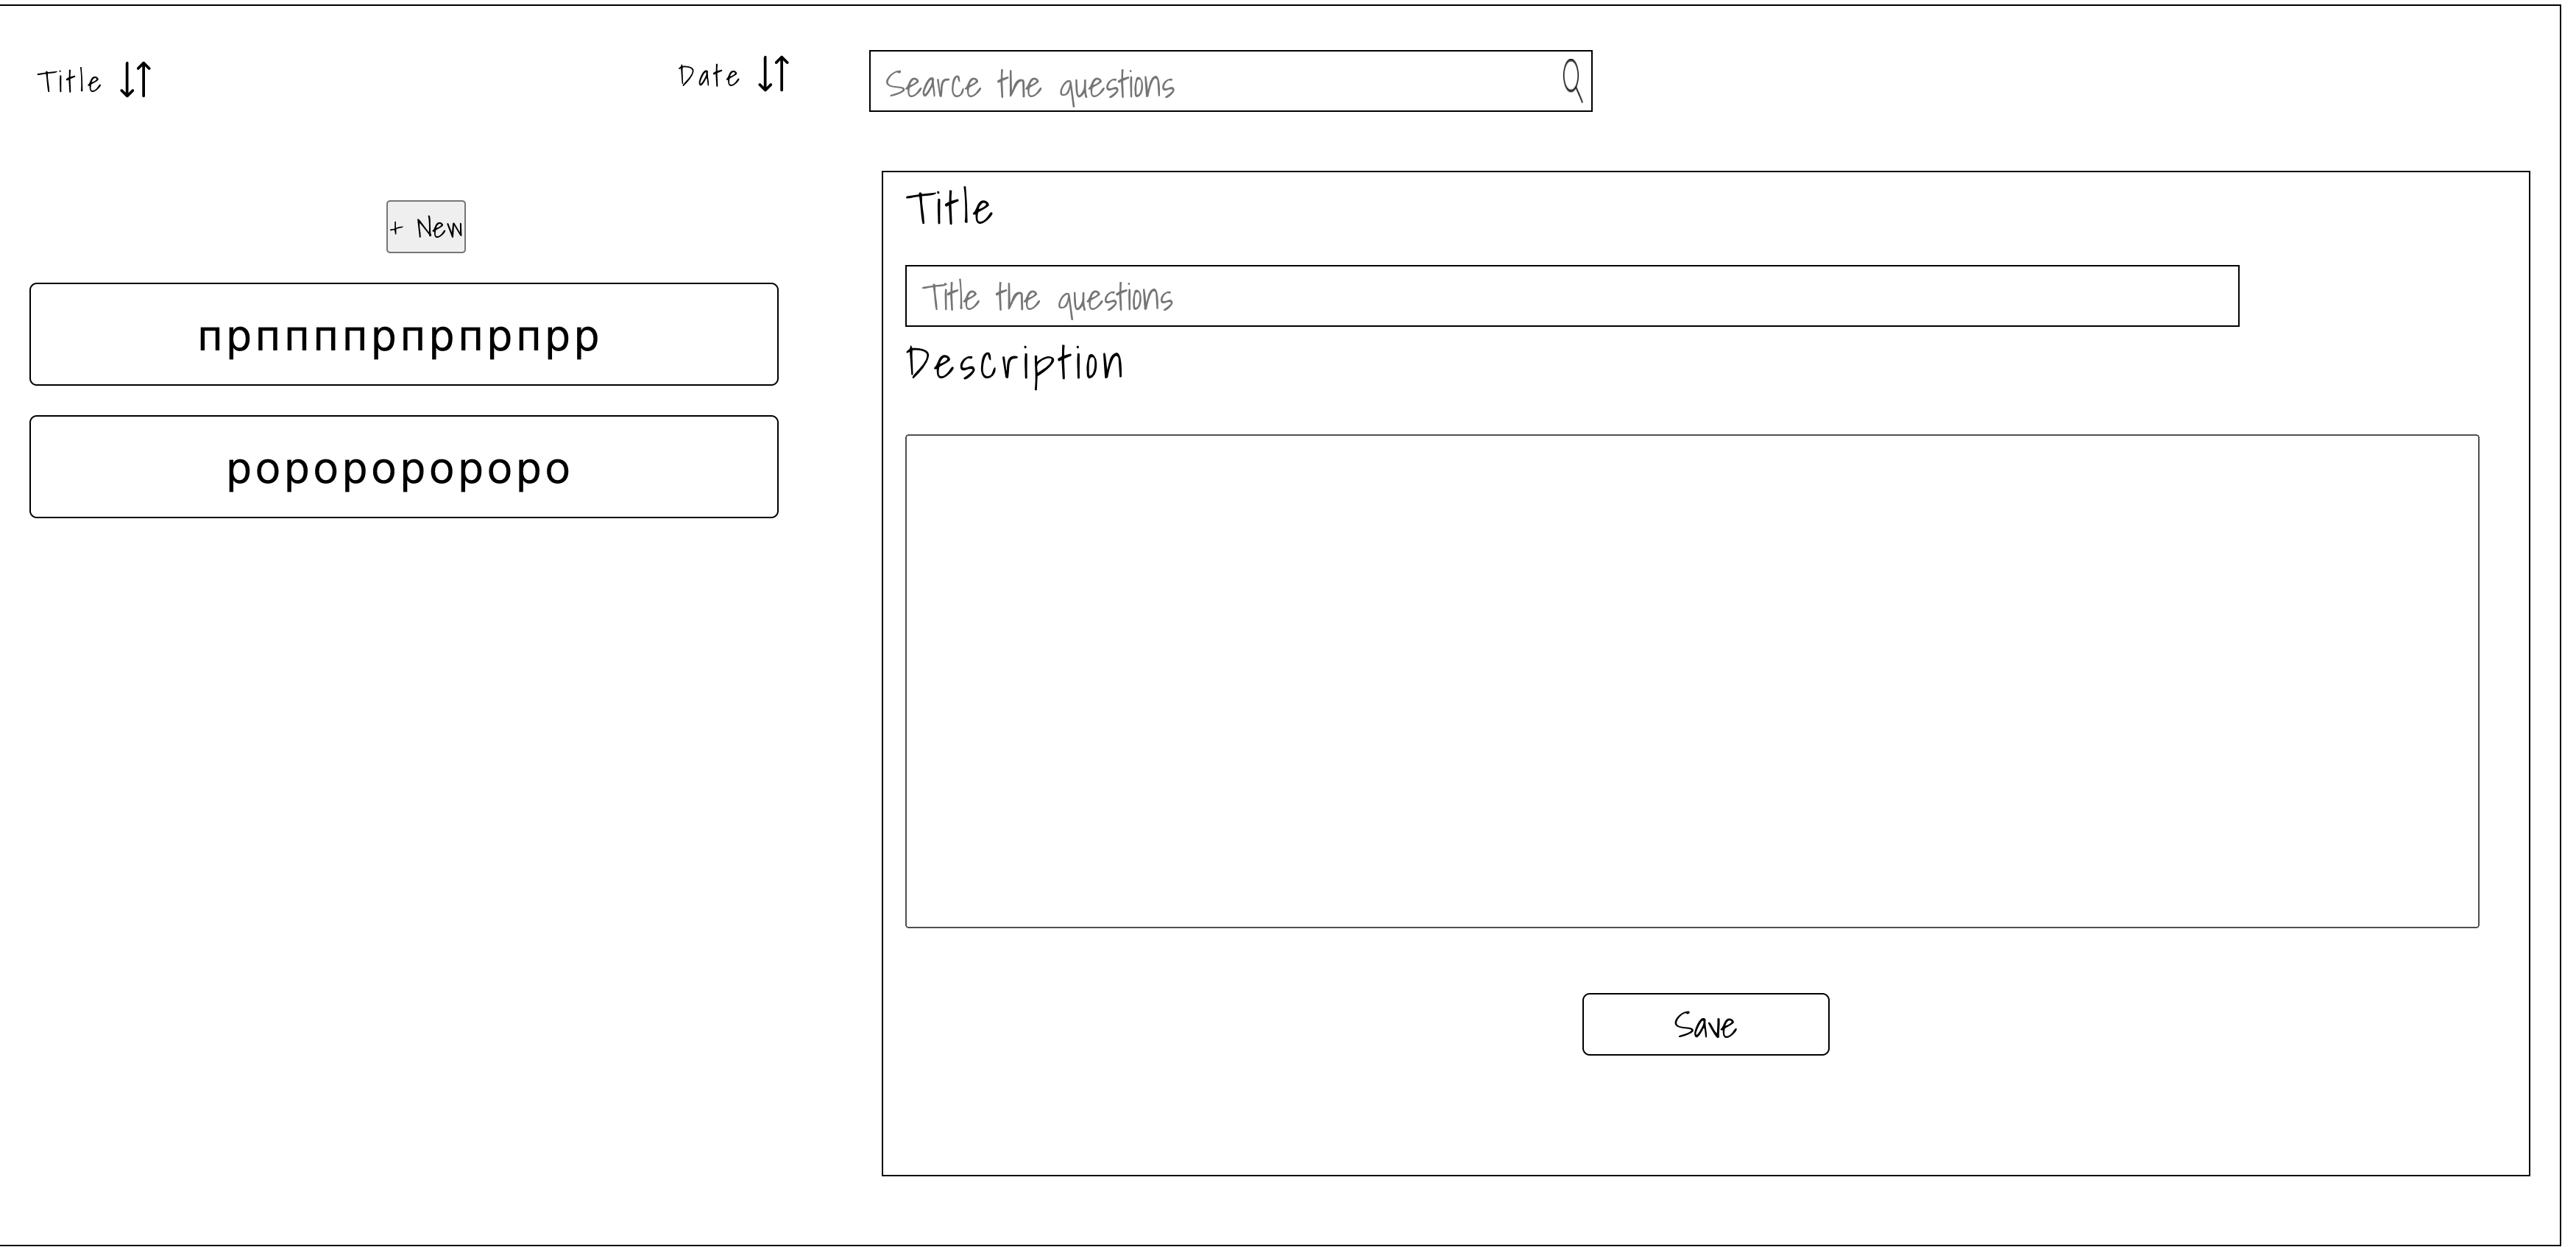This screenshot has width=2576, height=1247.
Task: Select the popopopopopo question item
Action: tap(403, 467)
